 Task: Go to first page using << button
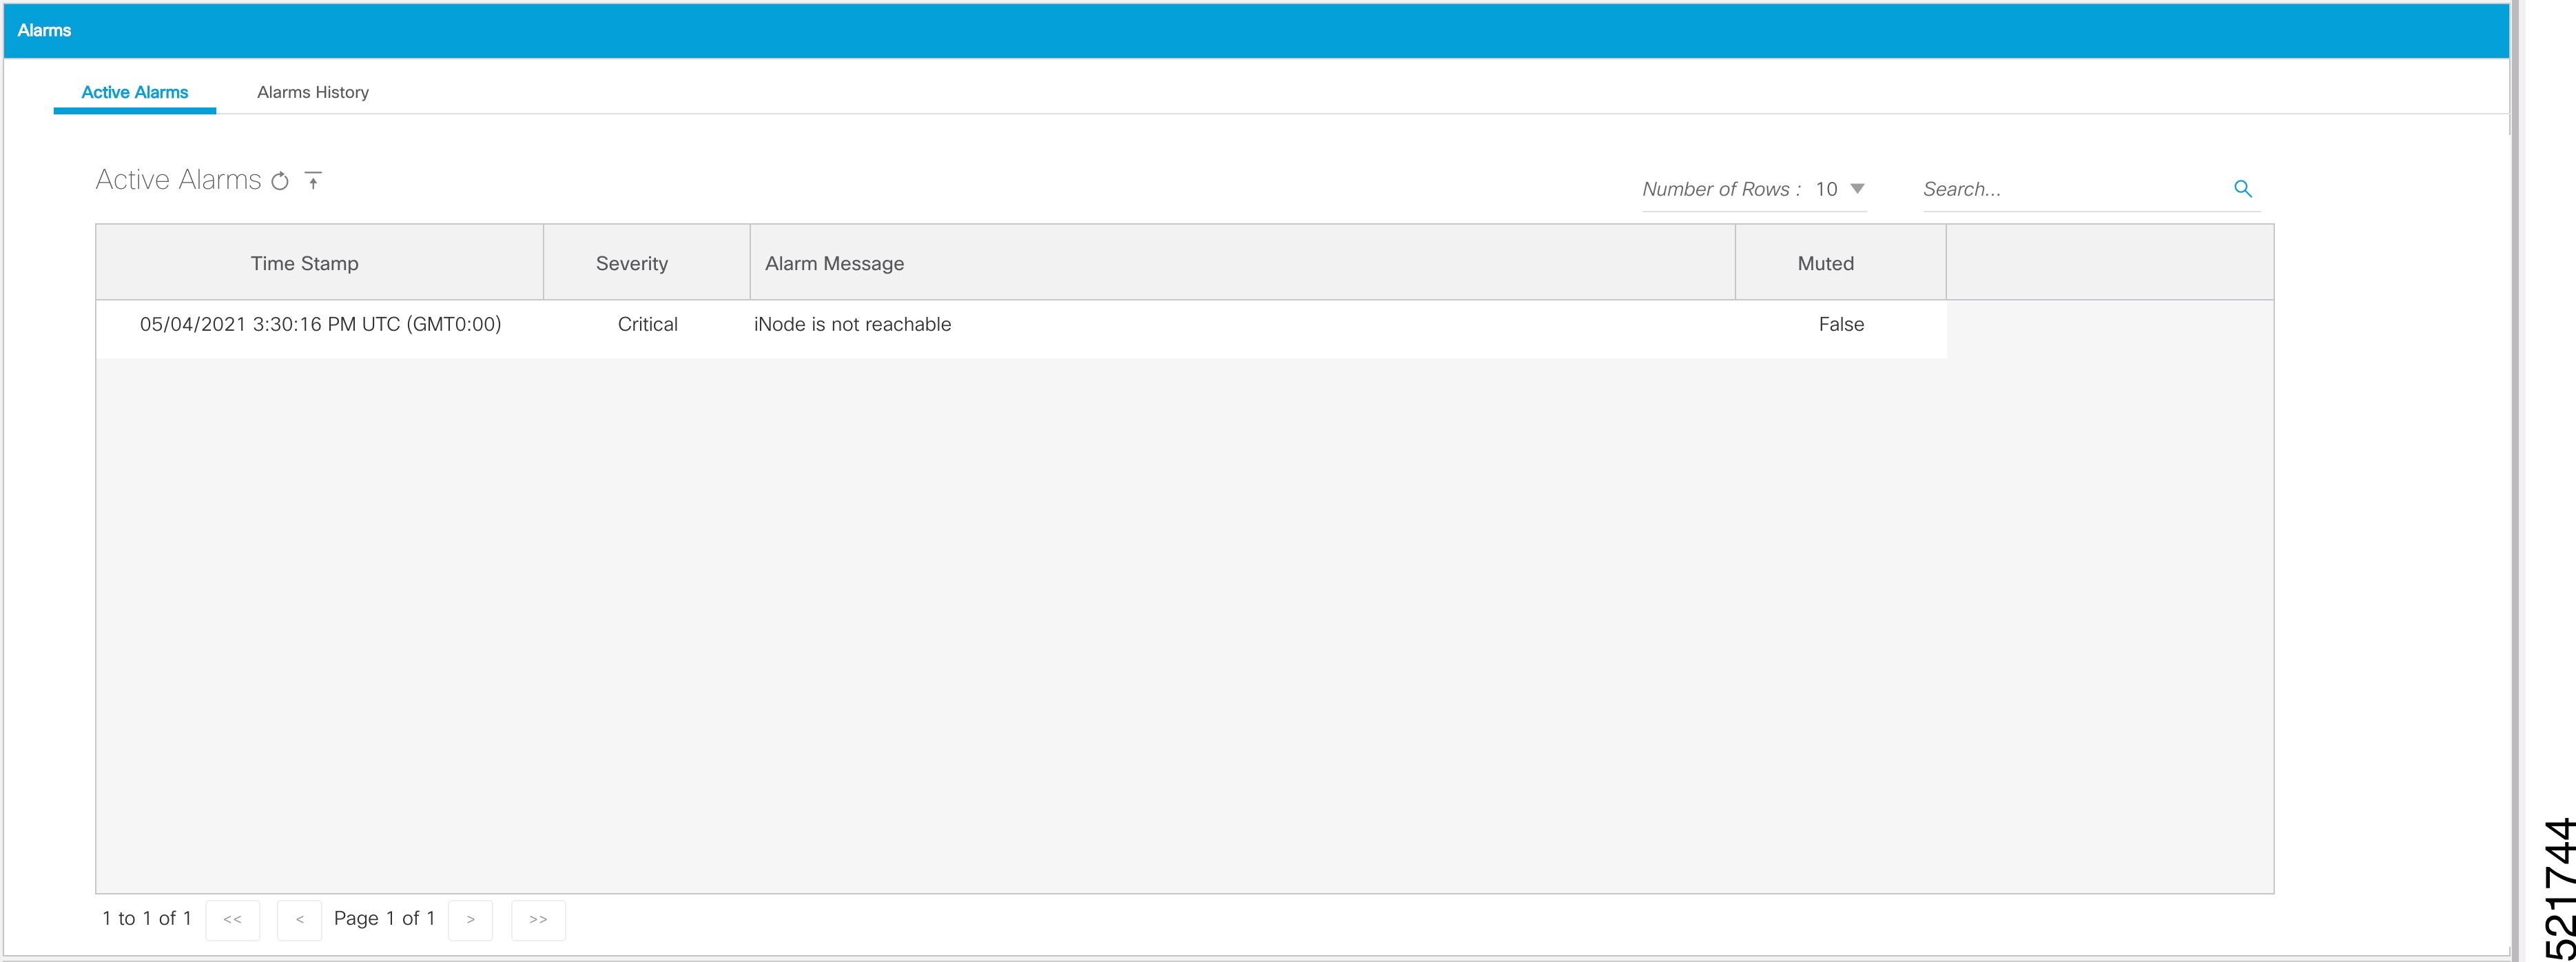(232, 919)
